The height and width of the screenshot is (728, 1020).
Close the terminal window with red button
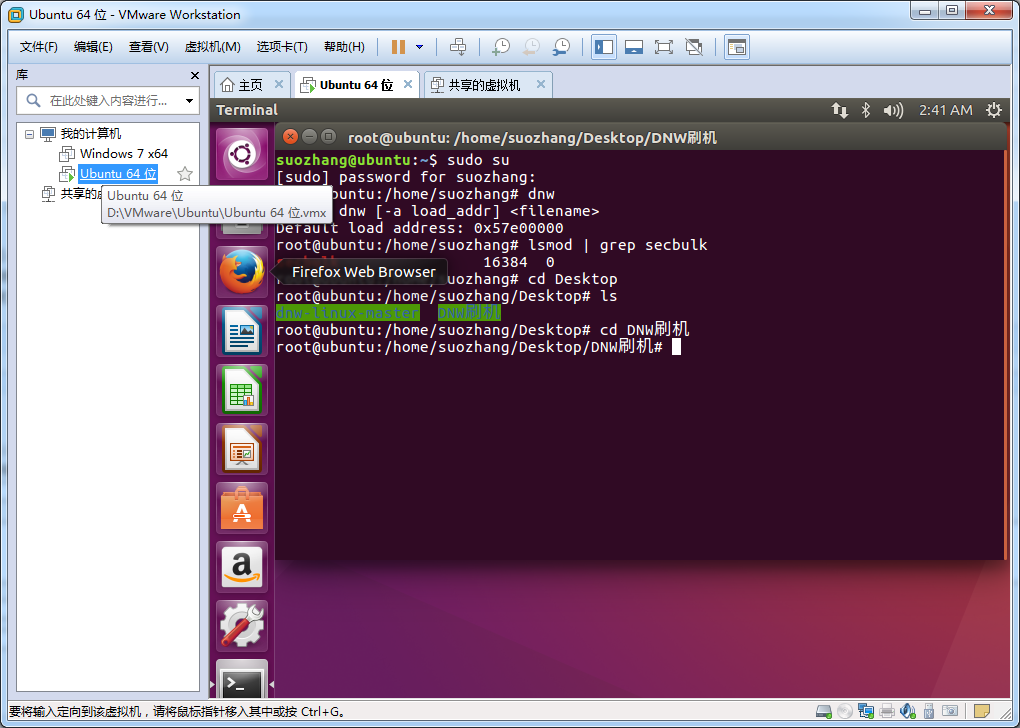click(x=291, y=137)
